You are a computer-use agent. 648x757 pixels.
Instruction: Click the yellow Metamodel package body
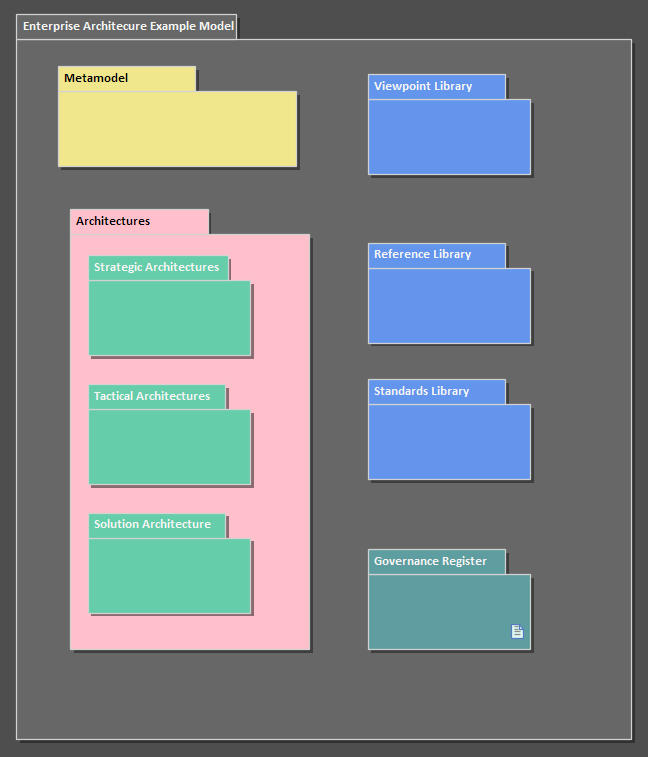177,129
